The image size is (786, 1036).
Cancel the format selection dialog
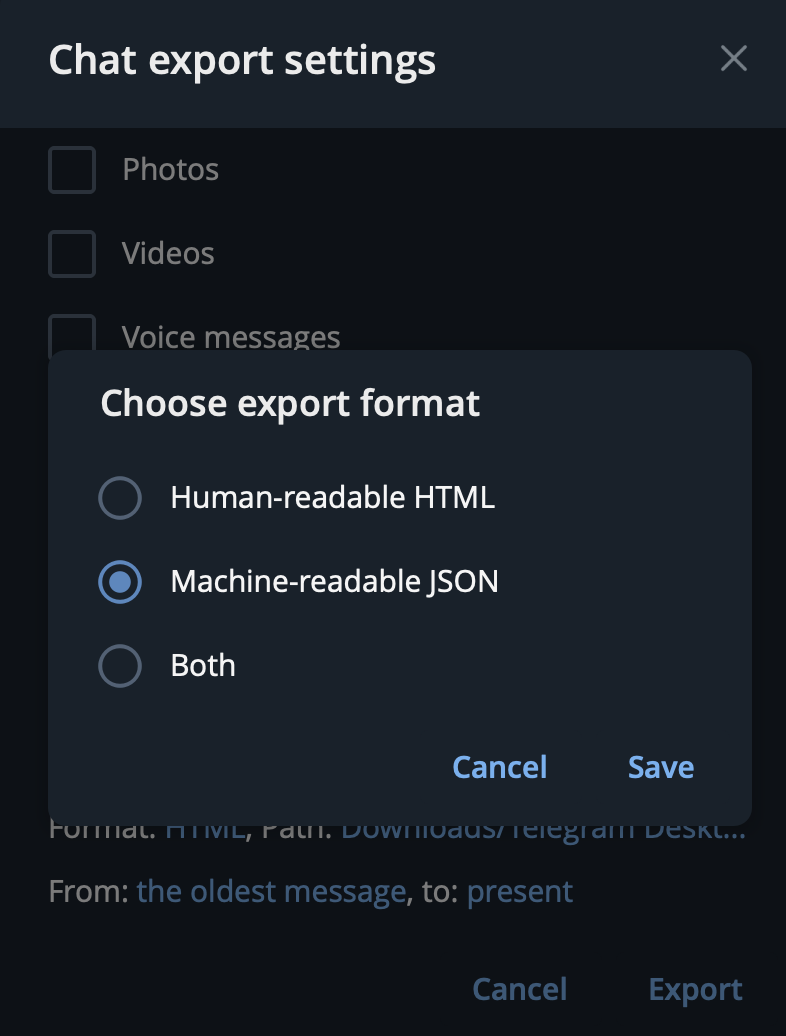(499, 767)
